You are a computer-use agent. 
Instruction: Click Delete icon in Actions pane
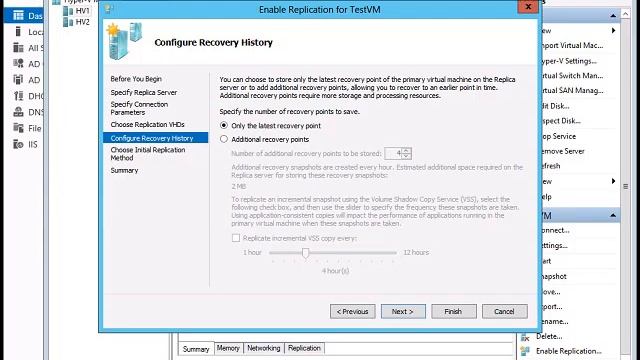[x=525, y=337]
